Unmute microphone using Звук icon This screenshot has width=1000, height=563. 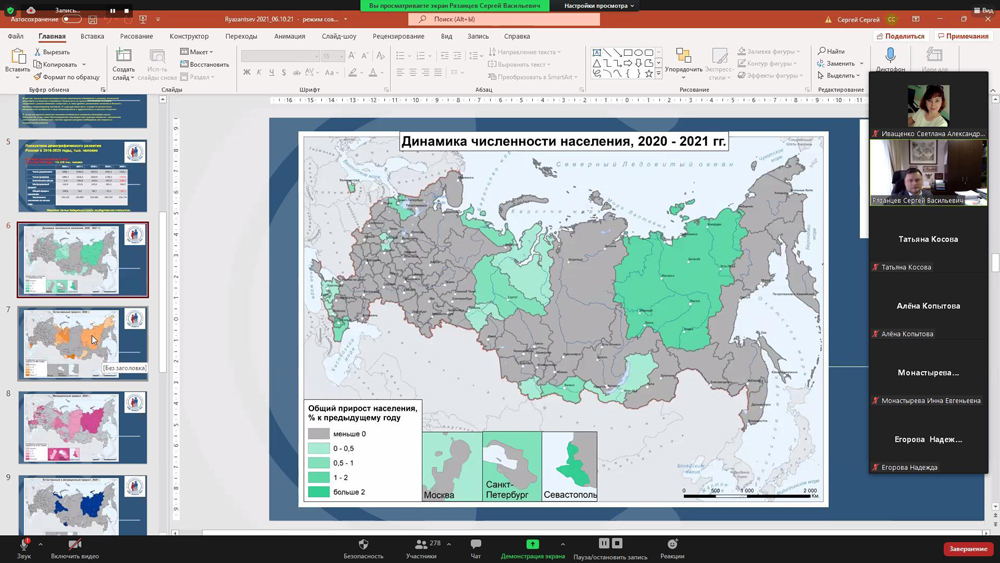[x=23, y=544]
